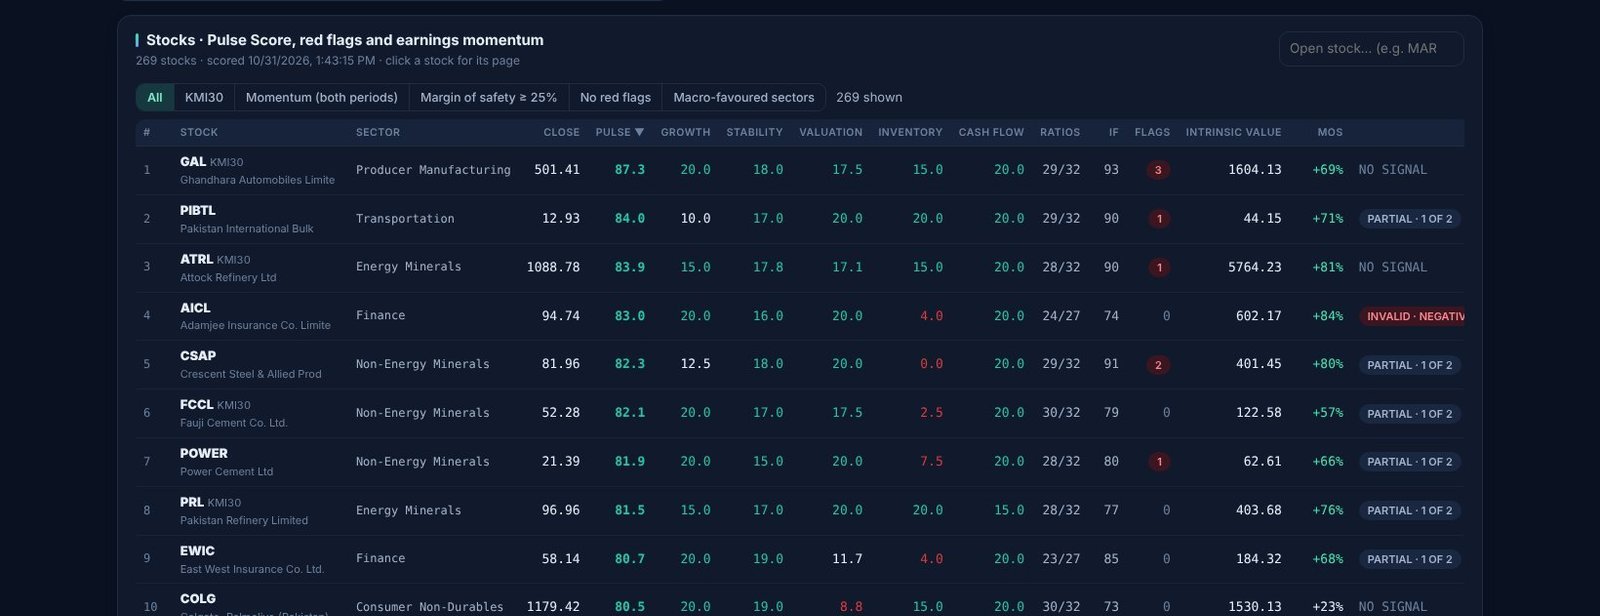The width and height of the screenshot is (1600, 616).
Task: Enable No red flags filter
Action: (x=615, y=97)
